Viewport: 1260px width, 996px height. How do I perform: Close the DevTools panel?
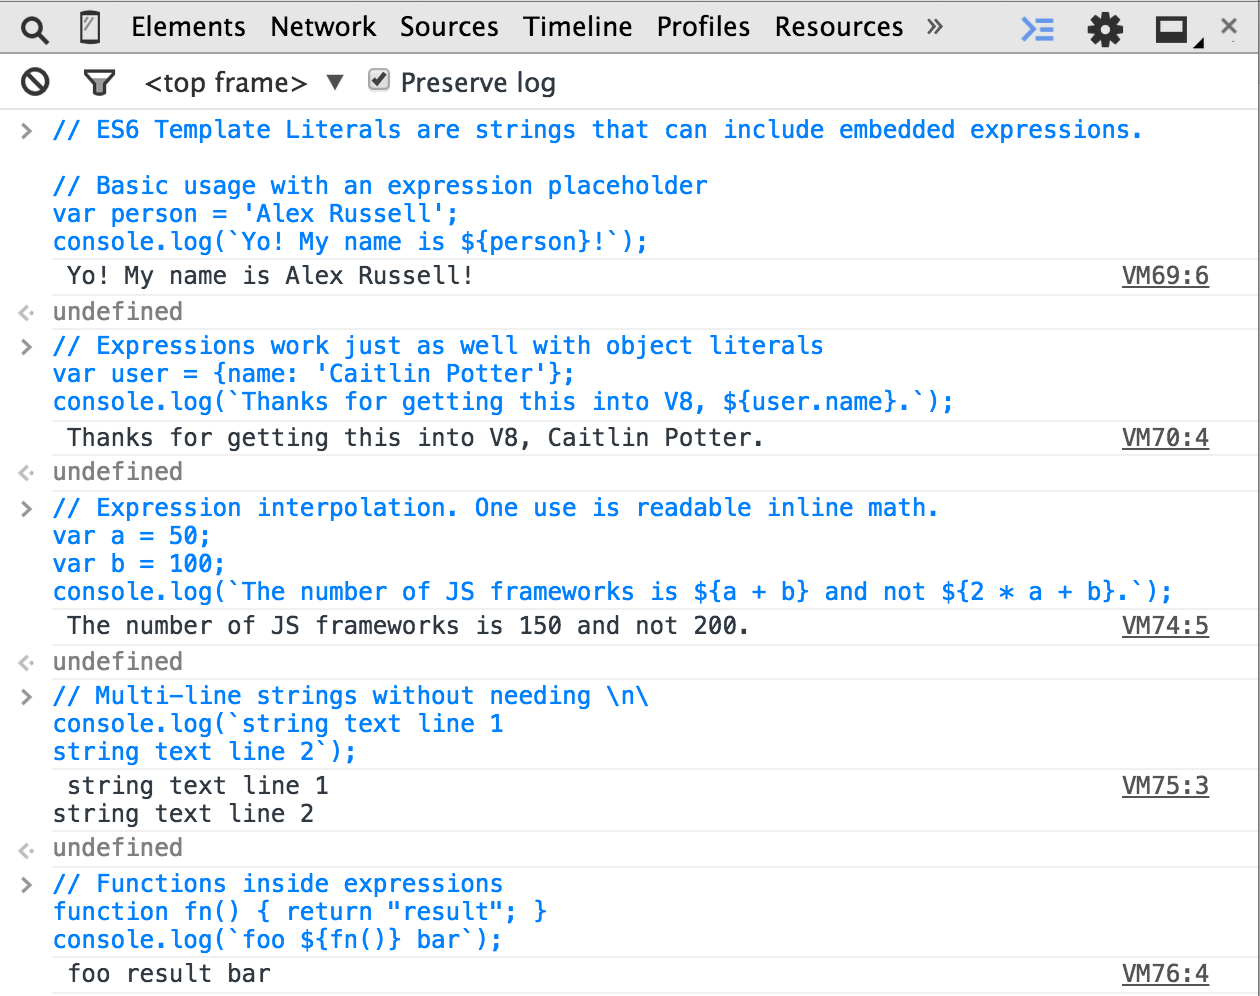[x=1229, y=27]
